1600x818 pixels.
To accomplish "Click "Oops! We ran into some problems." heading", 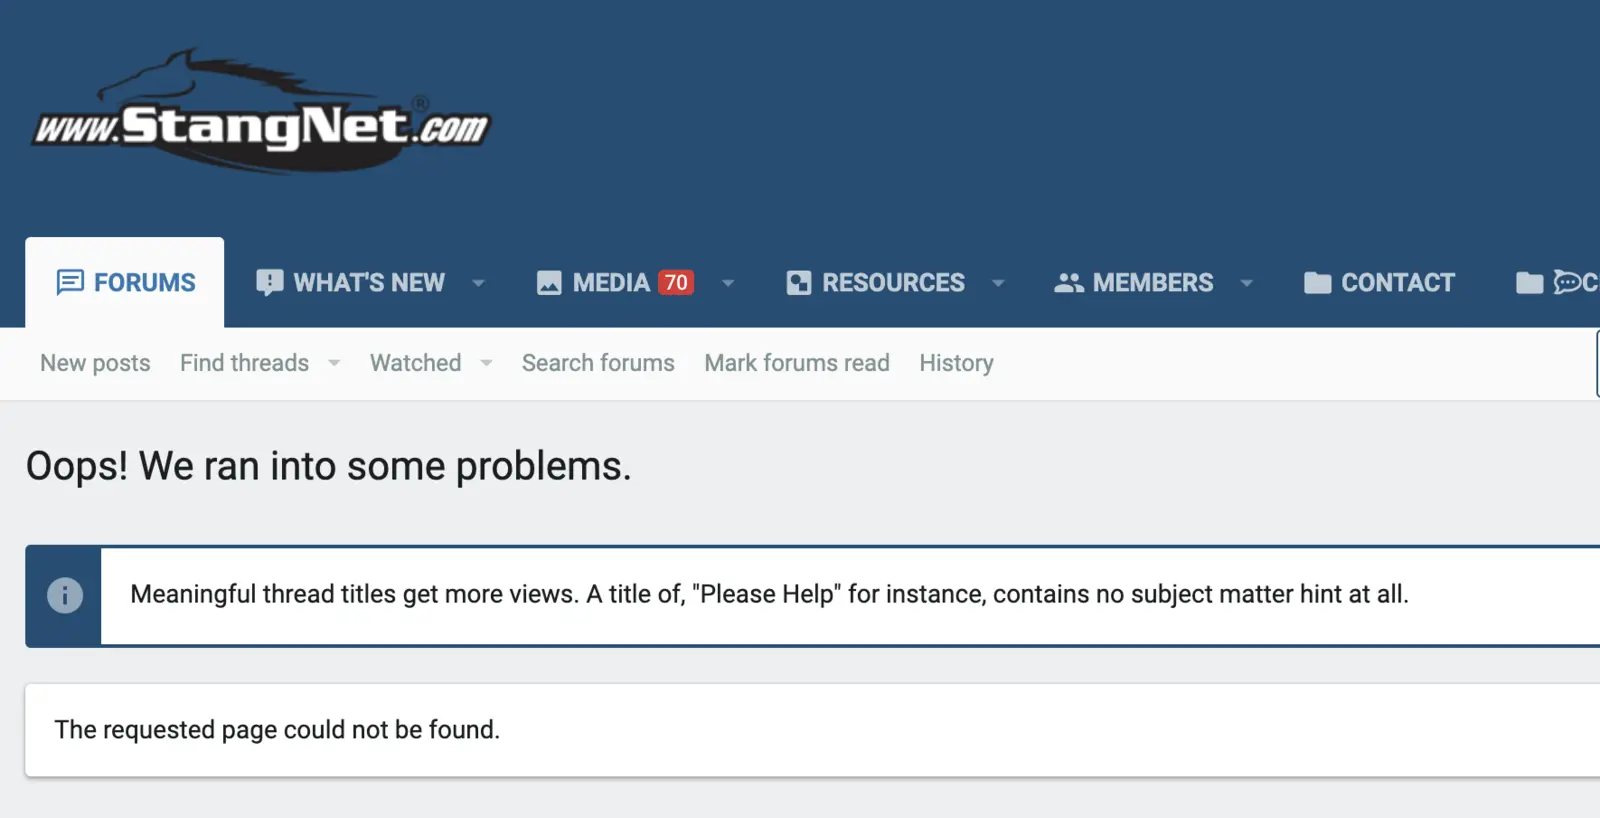I will 328,466.
